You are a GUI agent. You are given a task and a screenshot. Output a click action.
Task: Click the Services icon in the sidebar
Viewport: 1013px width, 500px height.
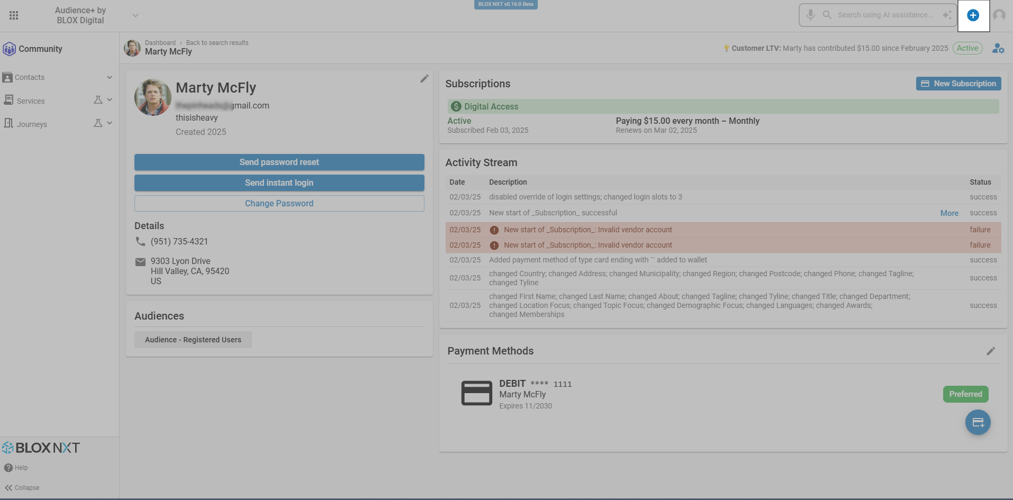[9, 100]
